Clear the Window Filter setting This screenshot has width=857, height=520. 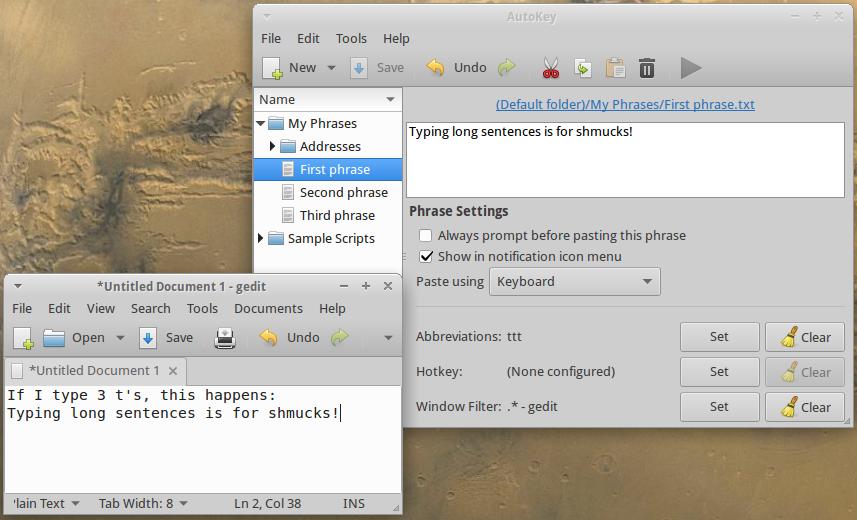point(805,407)
